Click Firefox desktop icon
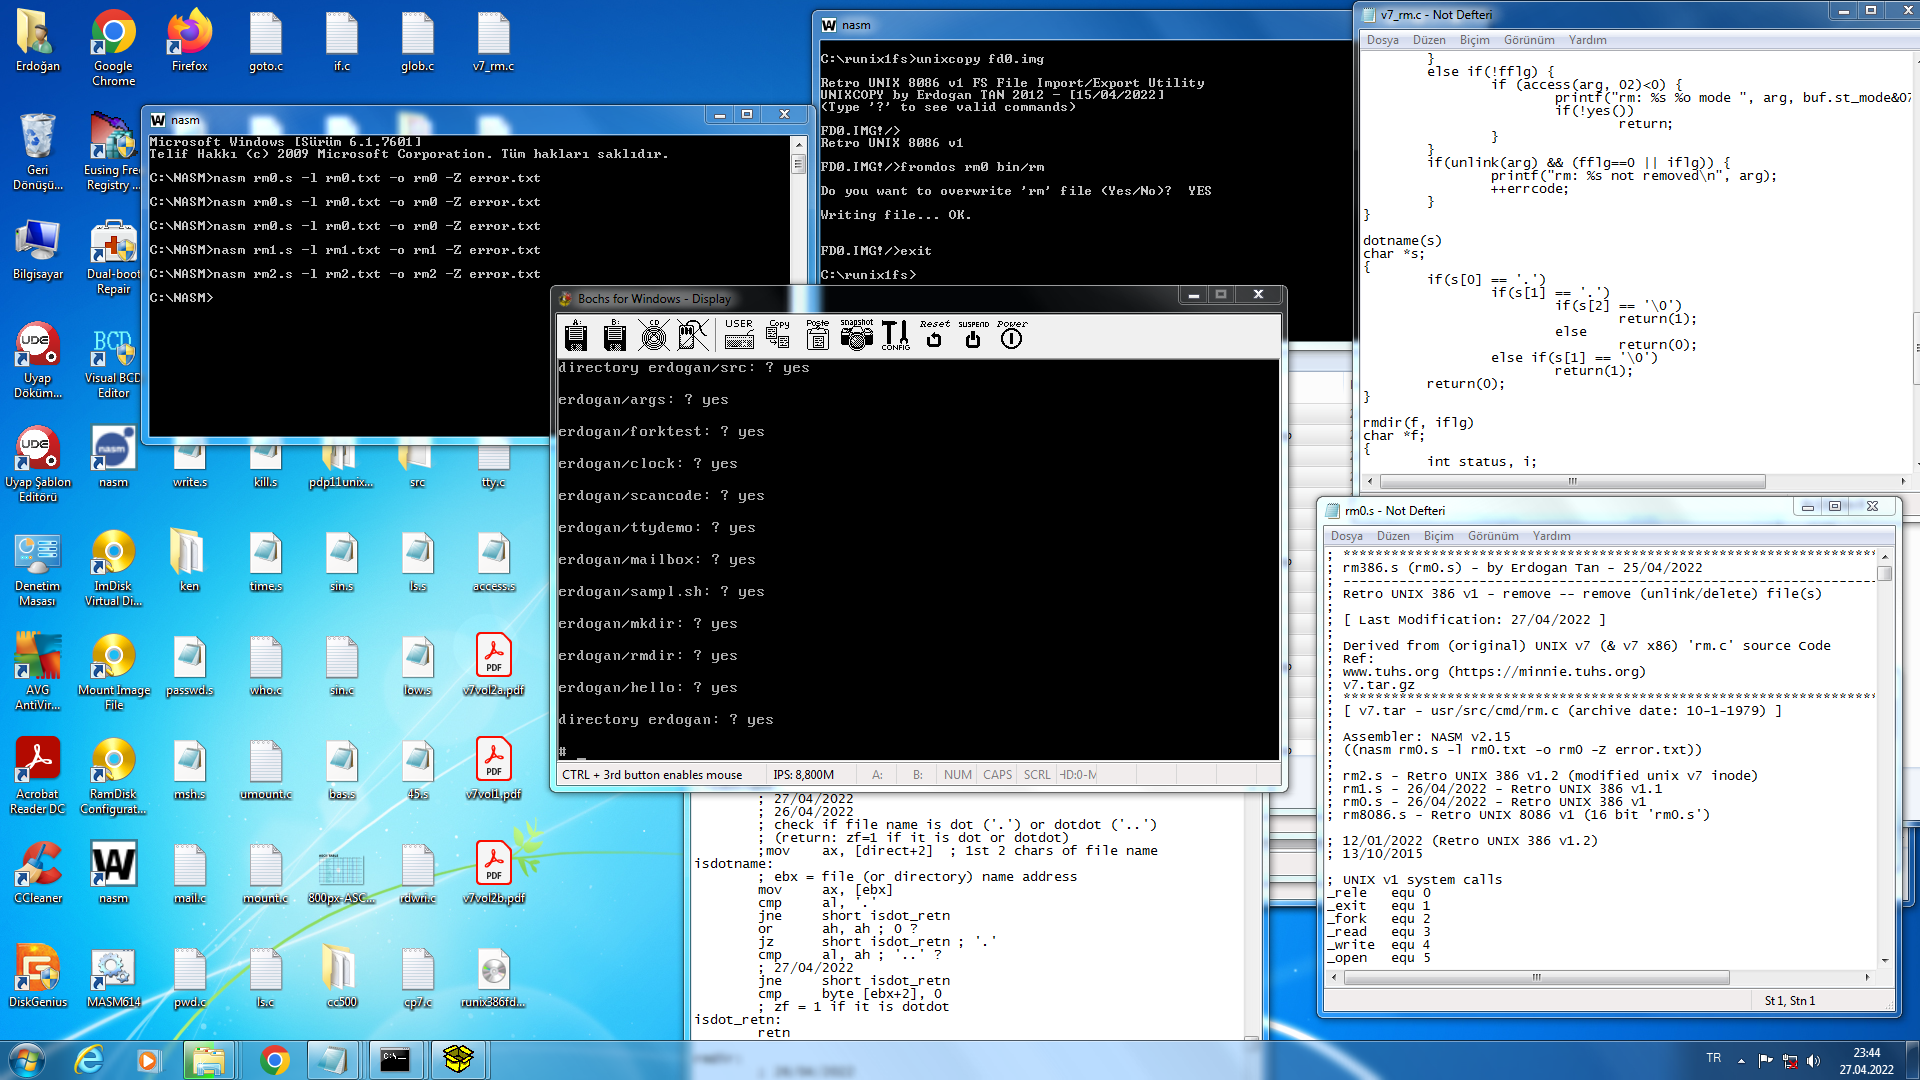The width and height of the screenshot is (1920, 1080). (189, 41)
